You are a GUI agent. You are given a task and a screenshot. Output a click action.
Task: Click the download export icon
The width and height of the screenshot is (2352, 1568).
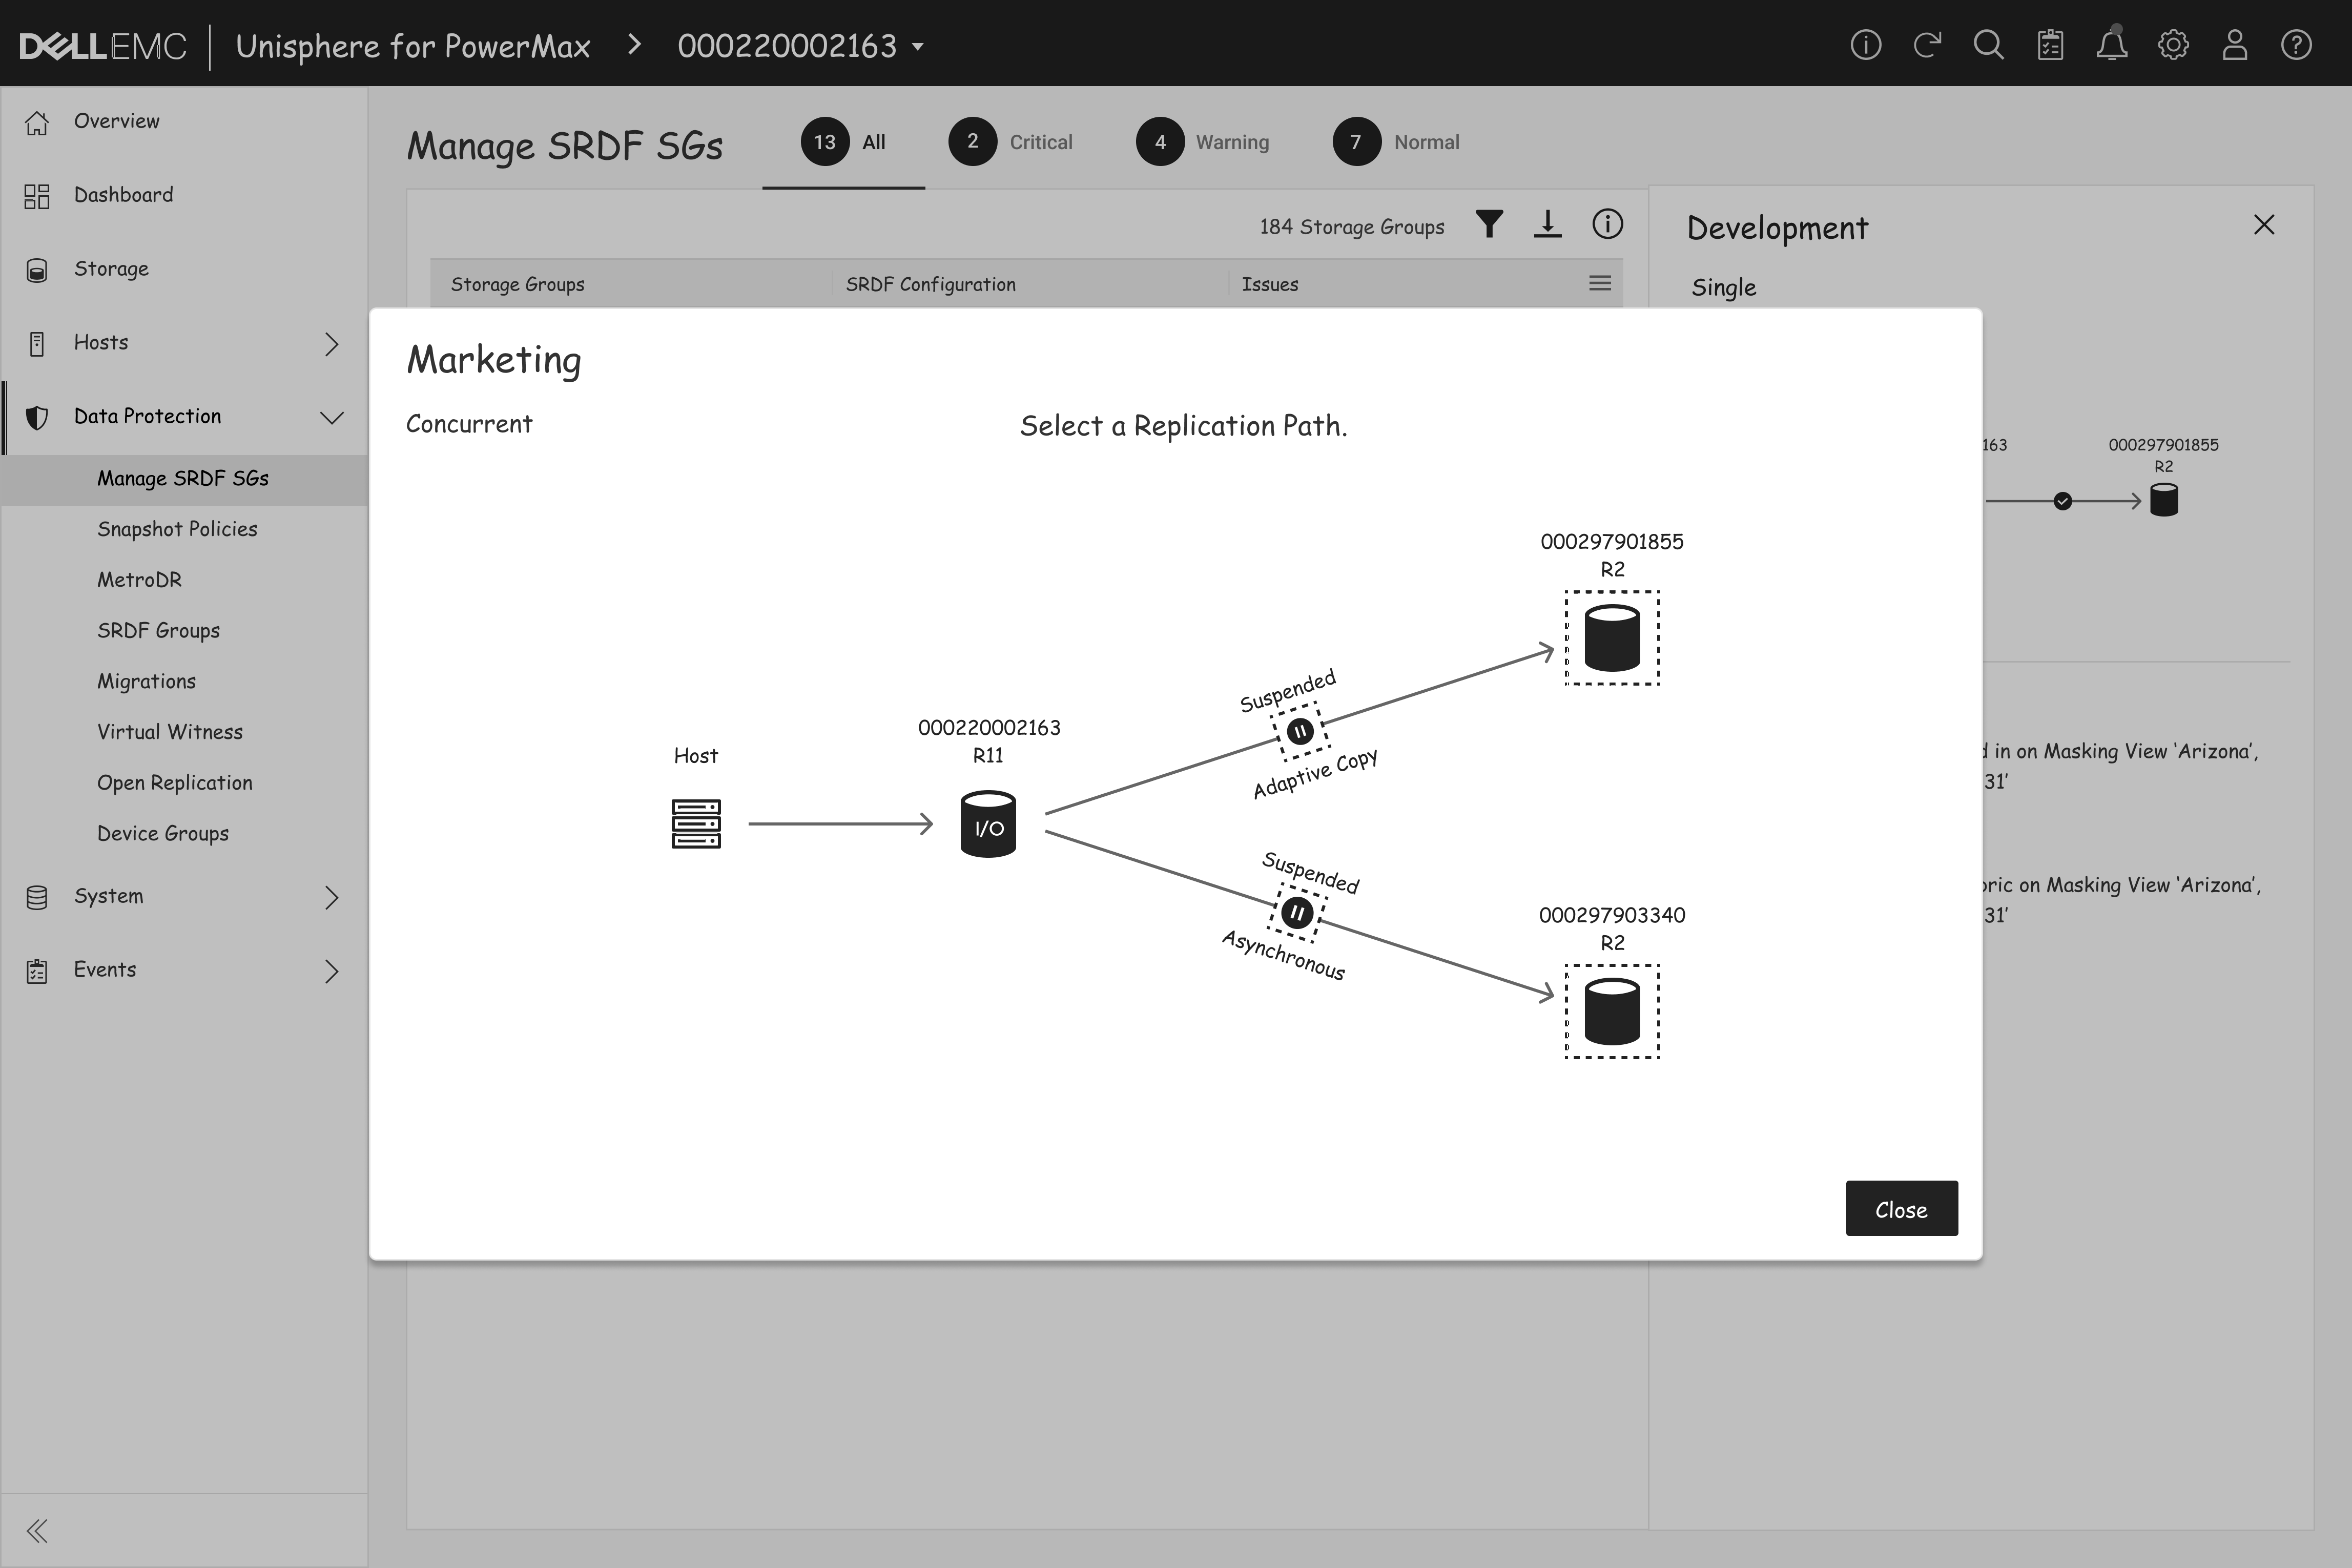click(x=1547, y=224)
